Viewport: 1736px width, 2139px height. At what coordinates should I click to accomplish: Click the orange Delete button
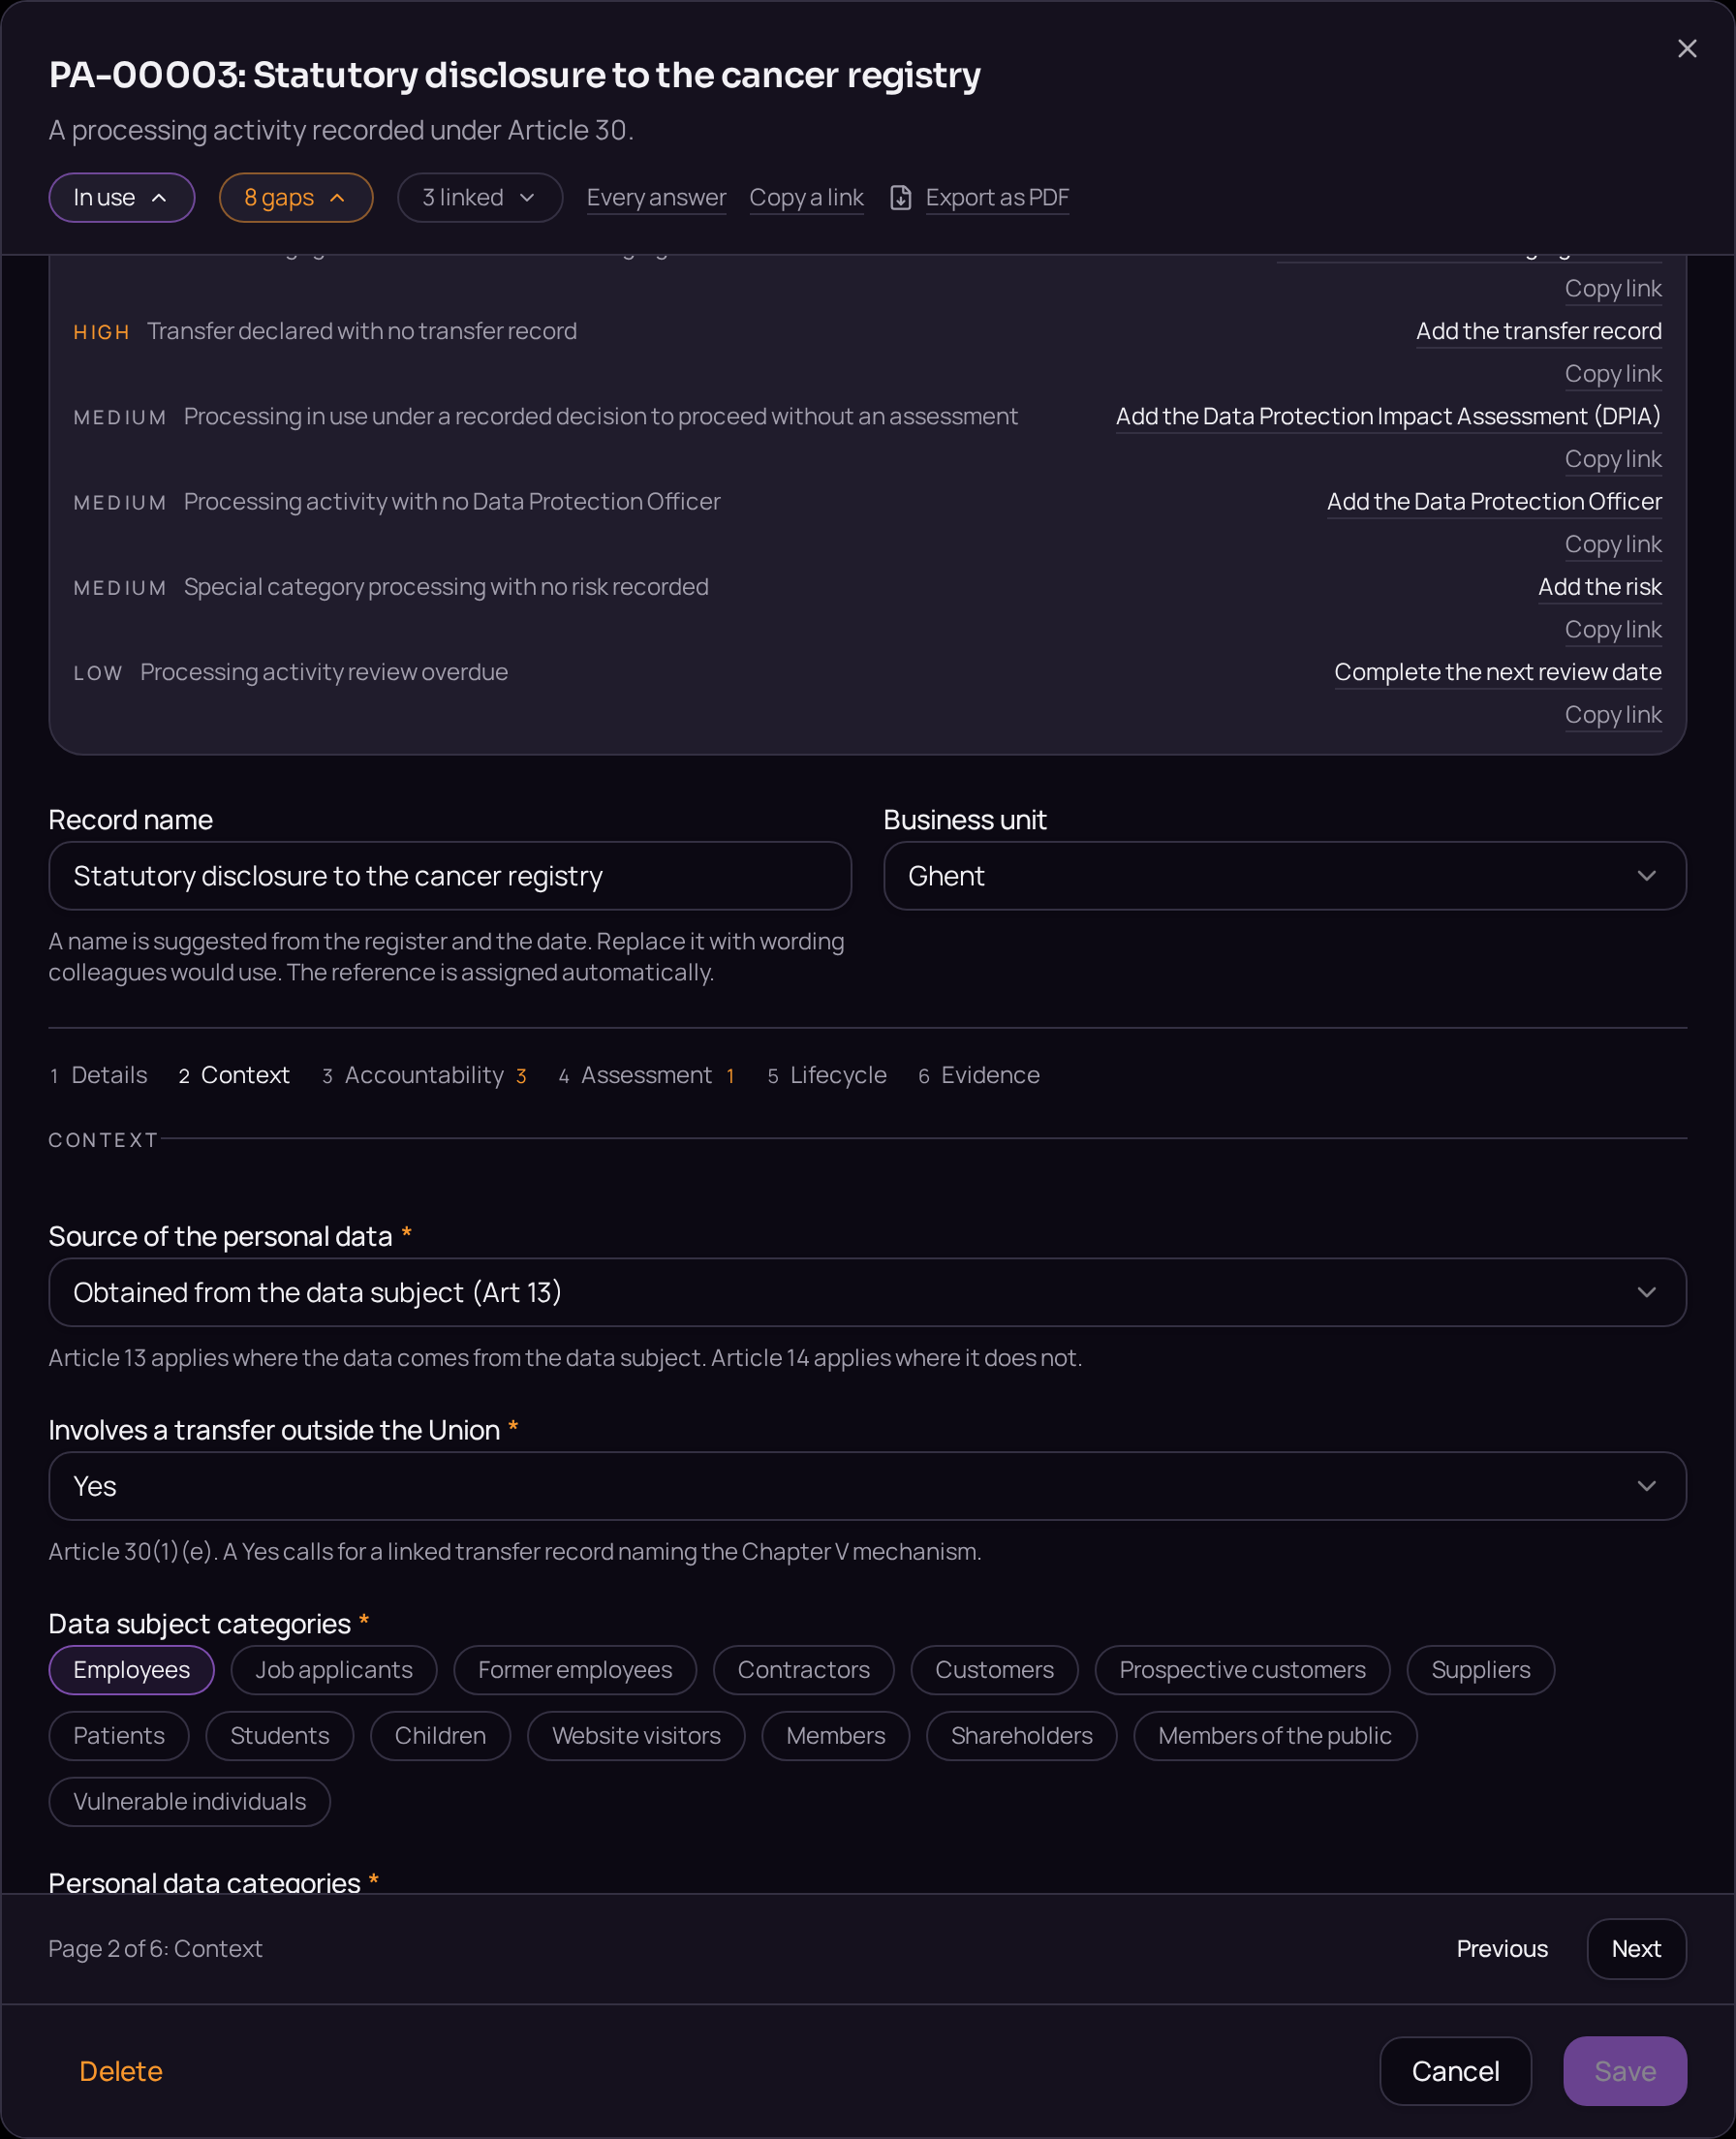pos(121,2071)
